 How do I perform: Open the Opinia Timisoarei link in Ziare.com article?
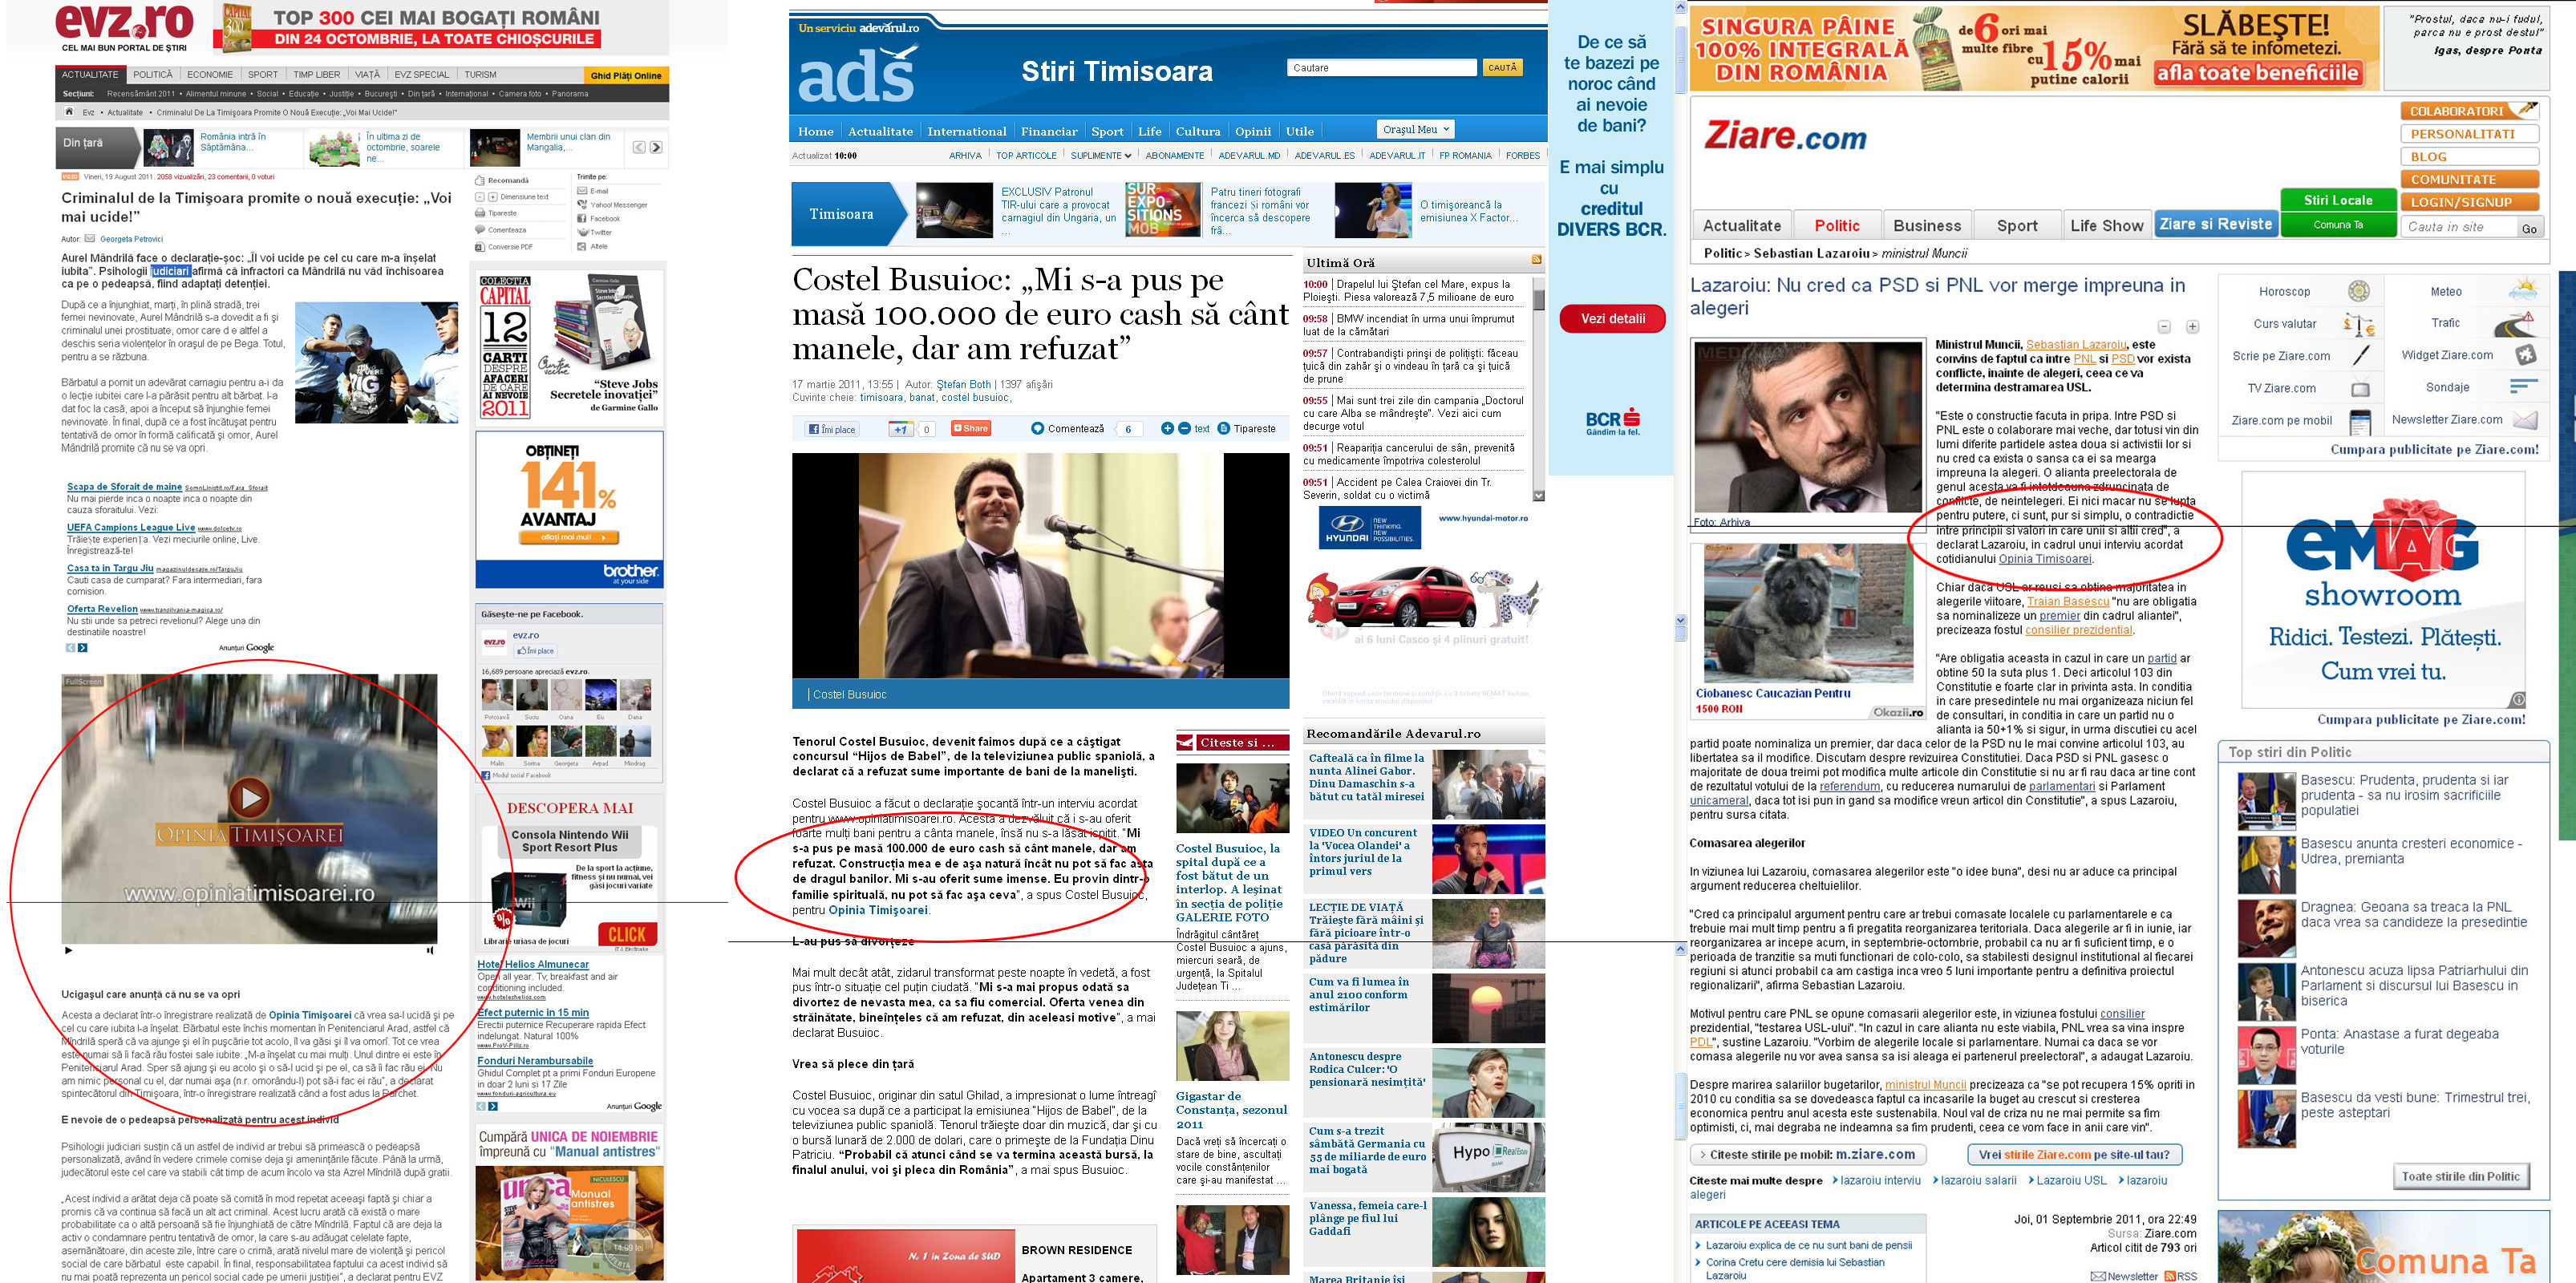pos(2044,559)
